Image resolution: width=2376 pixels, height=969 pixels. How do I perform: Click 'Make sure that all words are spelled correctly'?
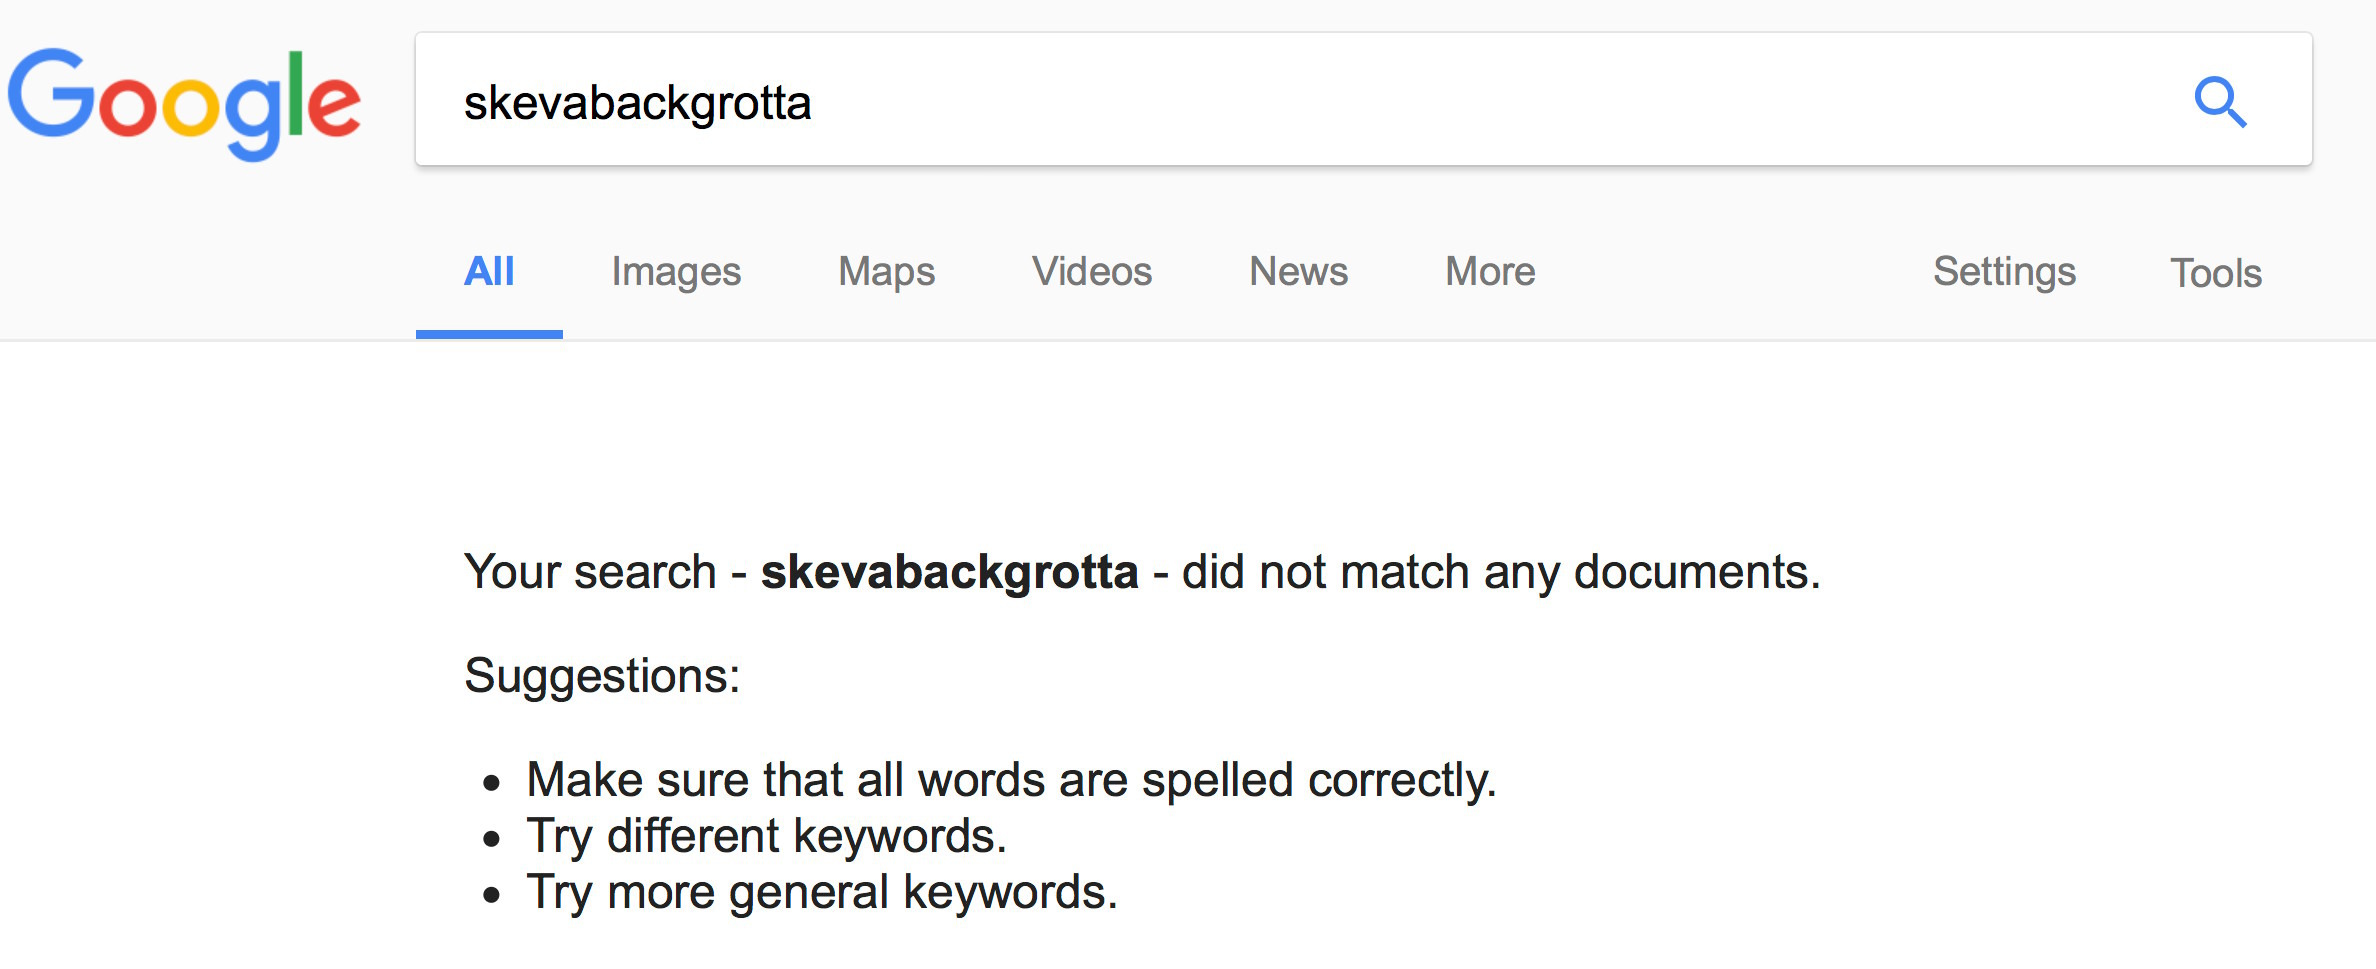point(1011,780)
